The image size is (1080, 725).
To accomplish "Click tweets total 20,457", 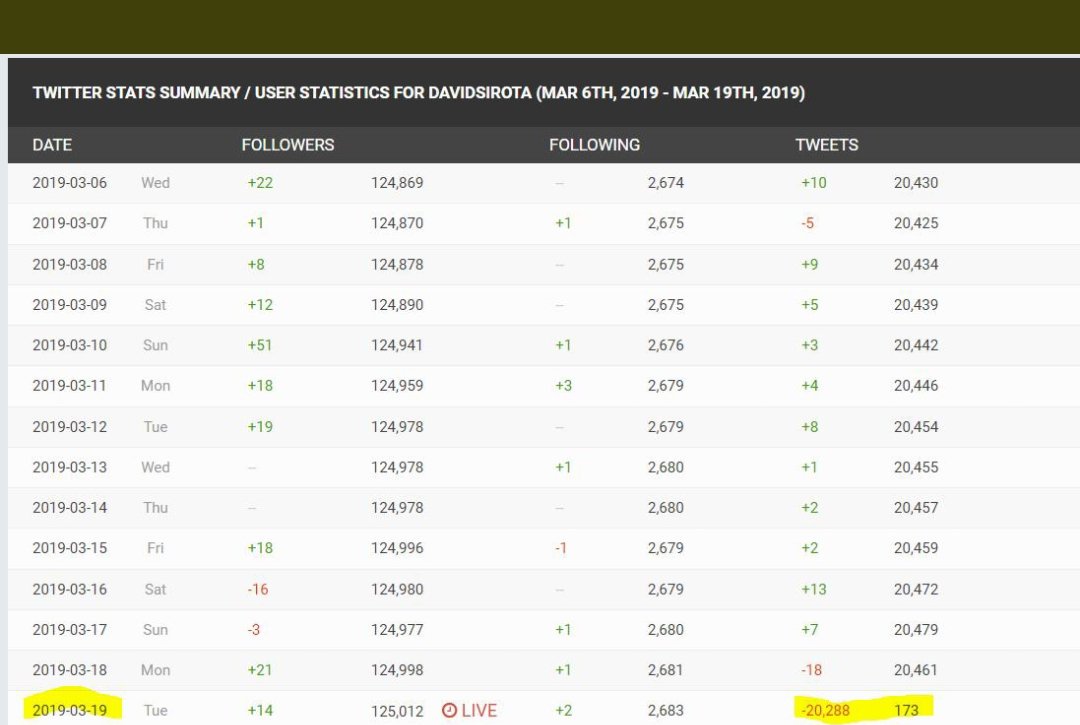I will tap(916, 507).
